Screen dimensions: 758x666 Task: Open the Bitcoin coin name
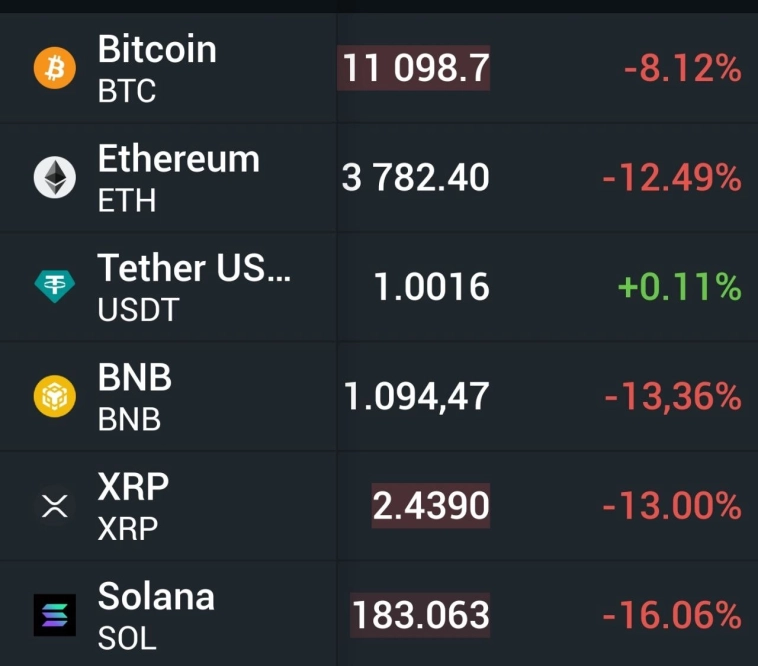pos(157,49)
